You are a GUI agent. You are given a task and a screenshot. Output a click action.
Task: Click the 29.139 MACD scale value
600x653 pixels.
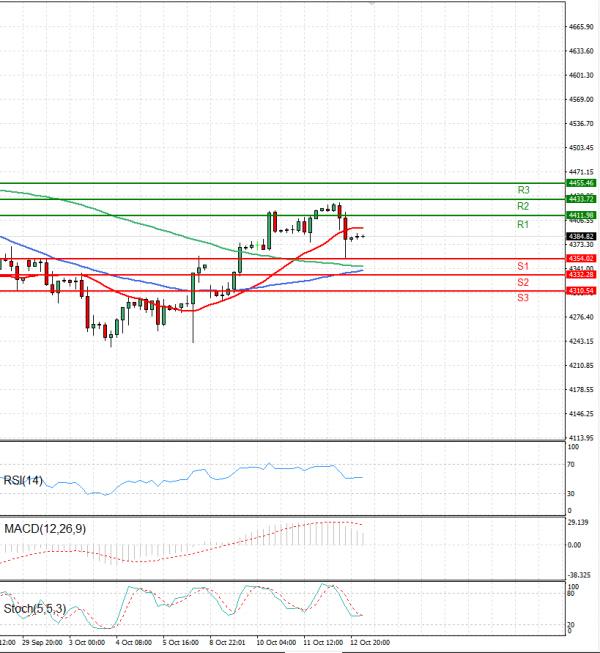(578, 522)
